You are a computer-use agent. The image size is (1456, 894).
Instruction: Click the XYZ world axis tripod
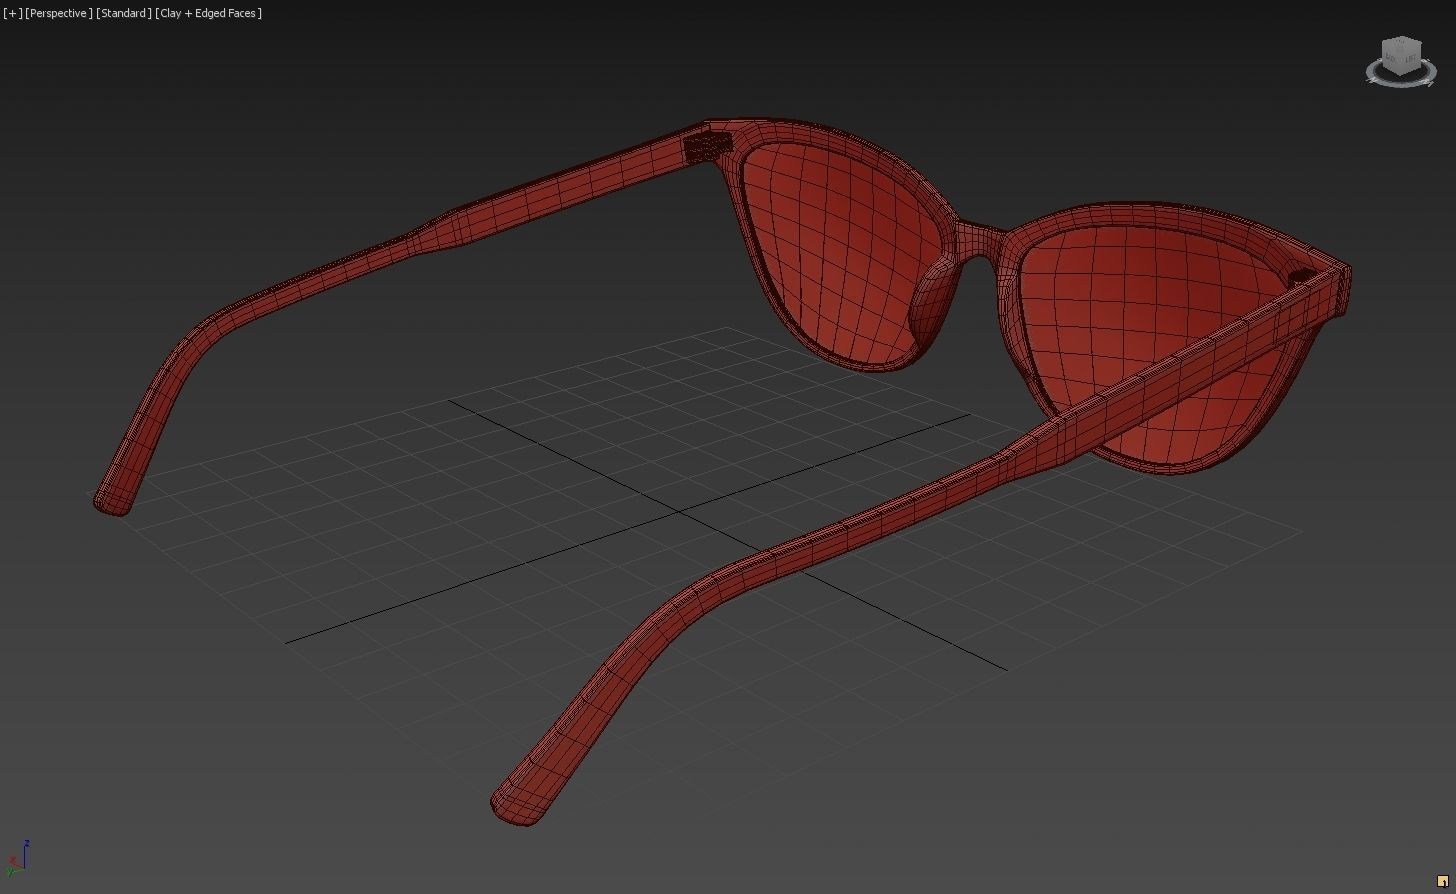tap(17, 860)
